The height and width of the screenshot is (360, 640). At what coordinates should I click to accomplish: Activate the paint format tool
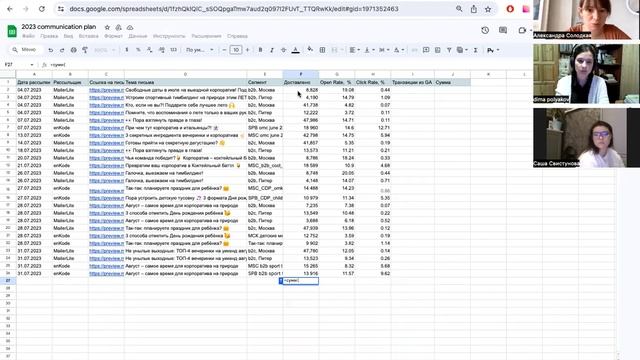[x=85, y=50]
